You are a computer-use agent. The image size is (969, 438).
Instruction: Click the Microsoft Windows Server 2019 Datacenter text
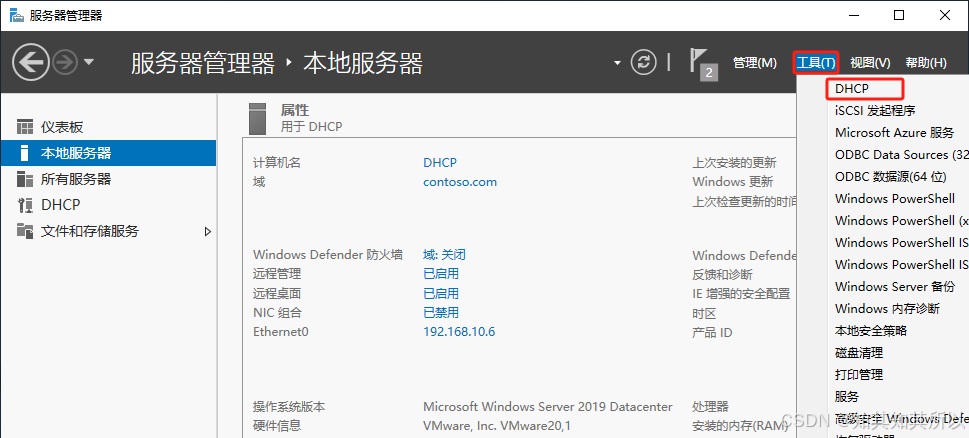(x=548, y=406)
